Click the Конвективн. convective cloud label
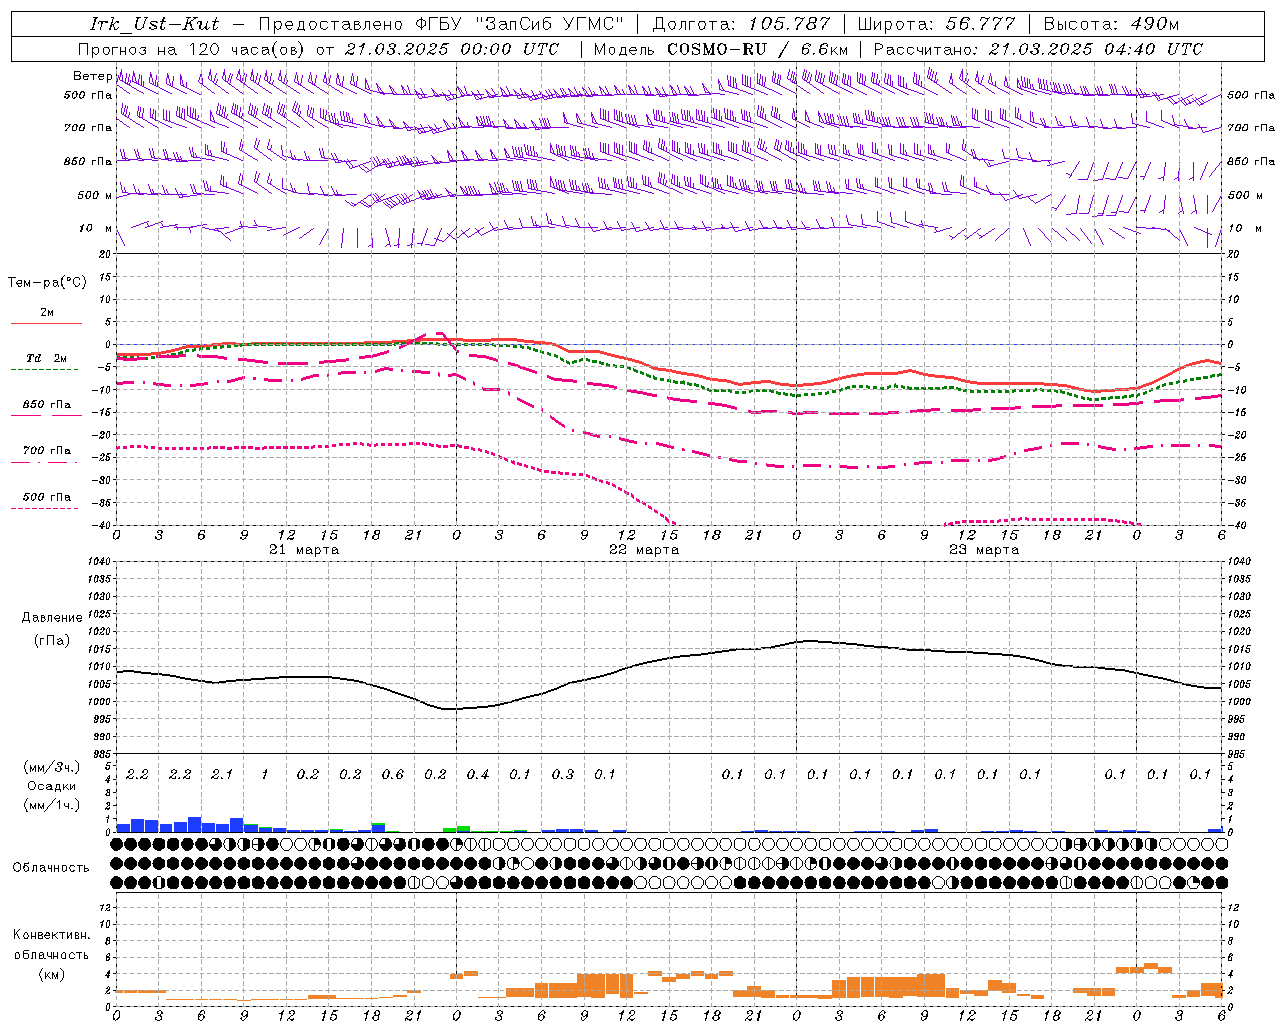Screen dimensions: 1280x1024 point(51,936)
